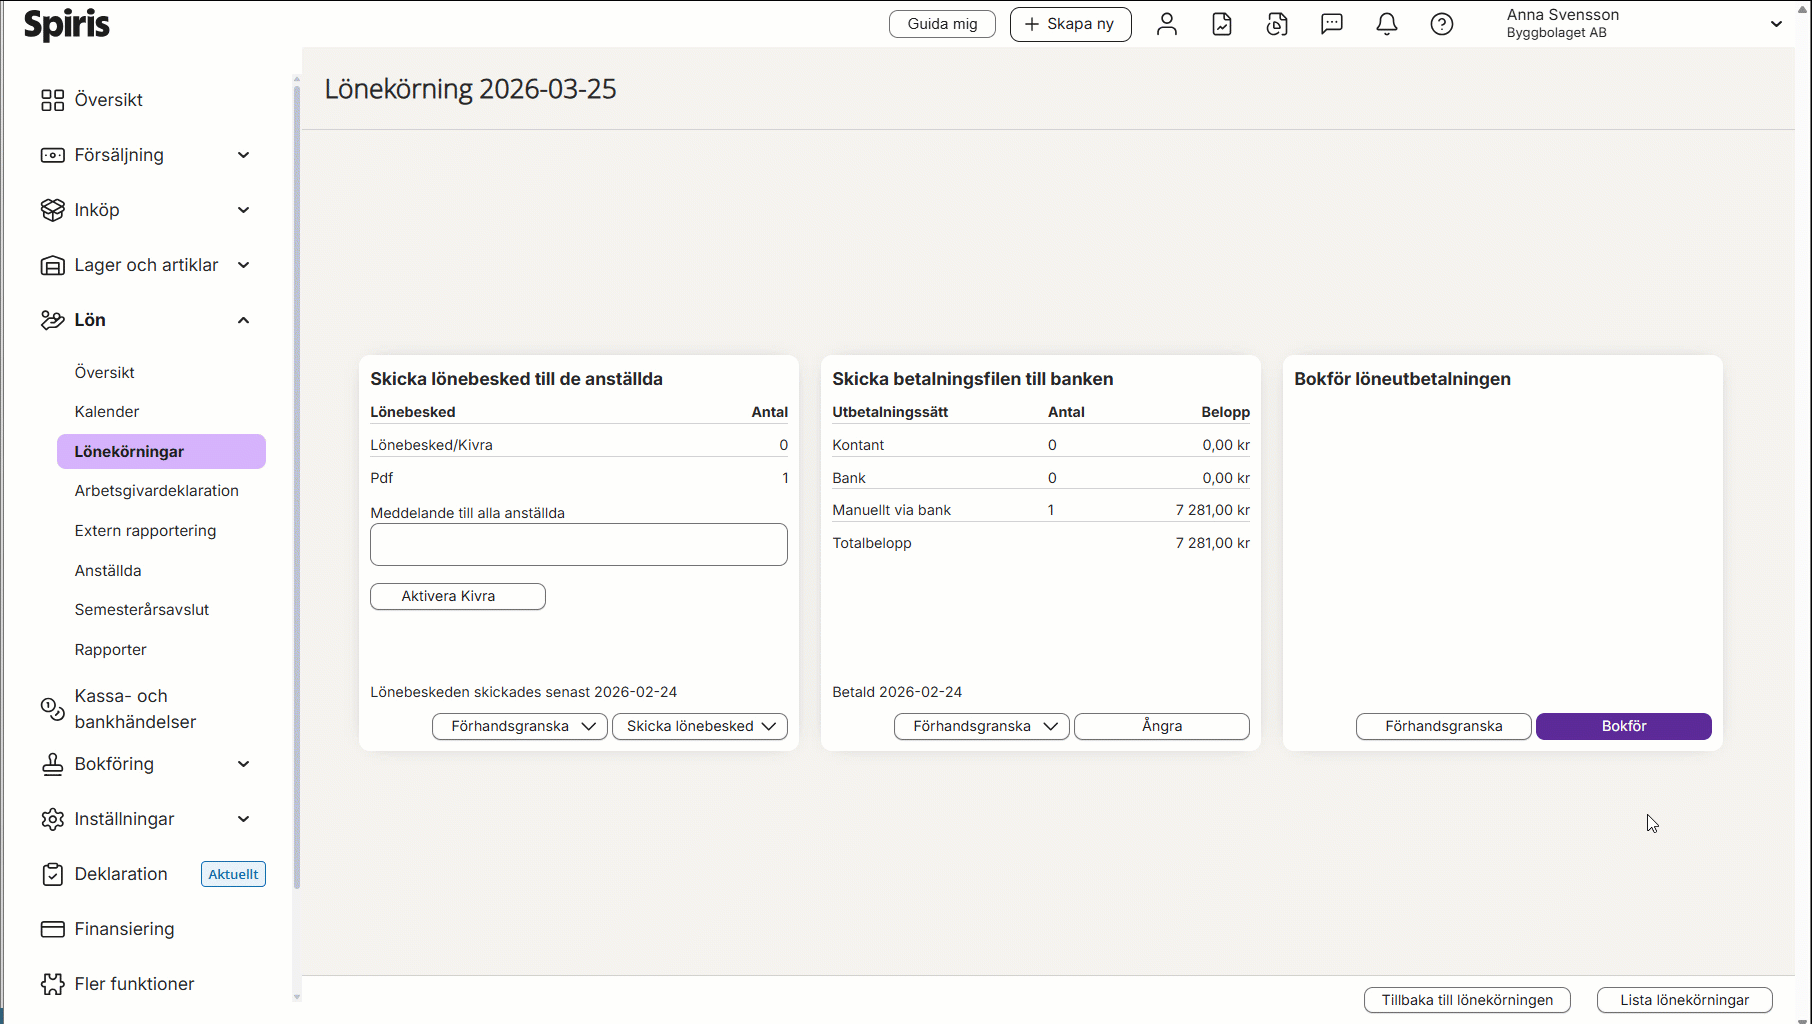The image size is (1812, 1024).
Task: Go to Arbetsgivardeklaration in Lön menu
Action: (x=156, y=491)
